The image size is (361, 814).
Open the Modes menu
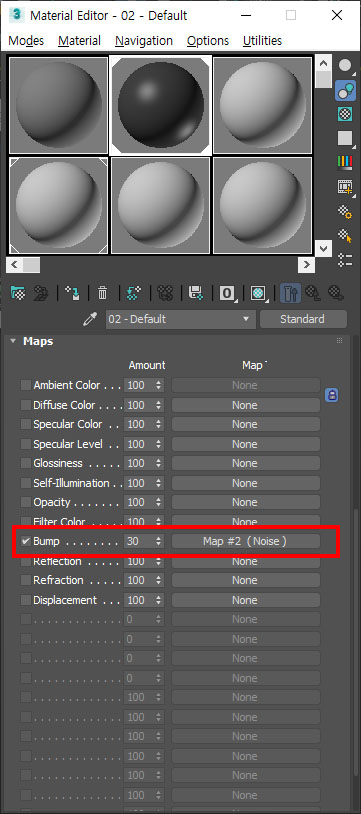tap(26, 40)
